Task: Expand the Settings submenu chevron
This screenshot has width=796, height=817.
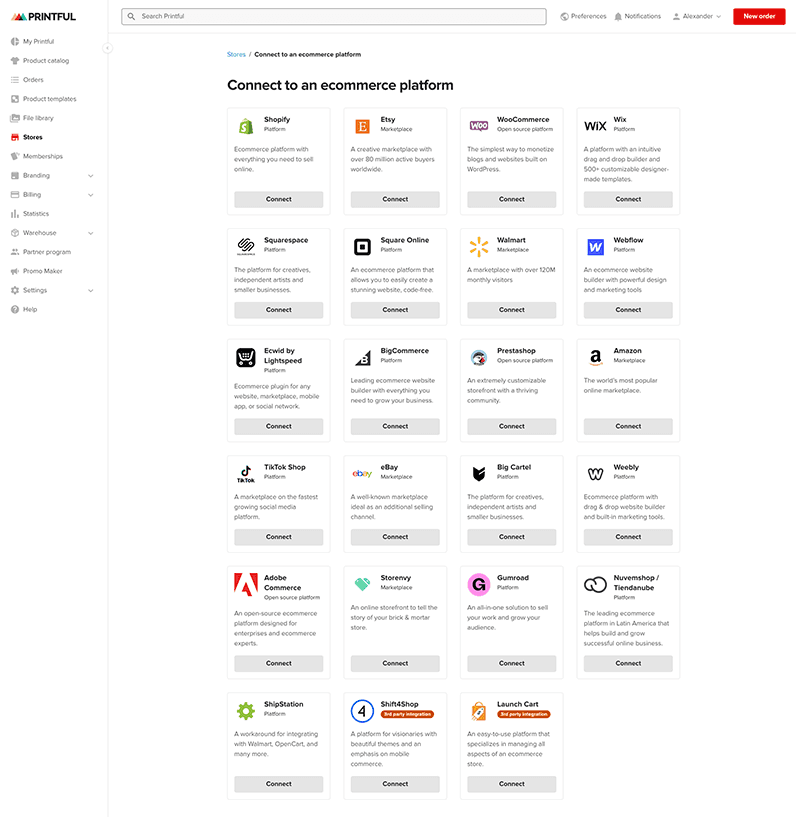Action: [91, 290]
